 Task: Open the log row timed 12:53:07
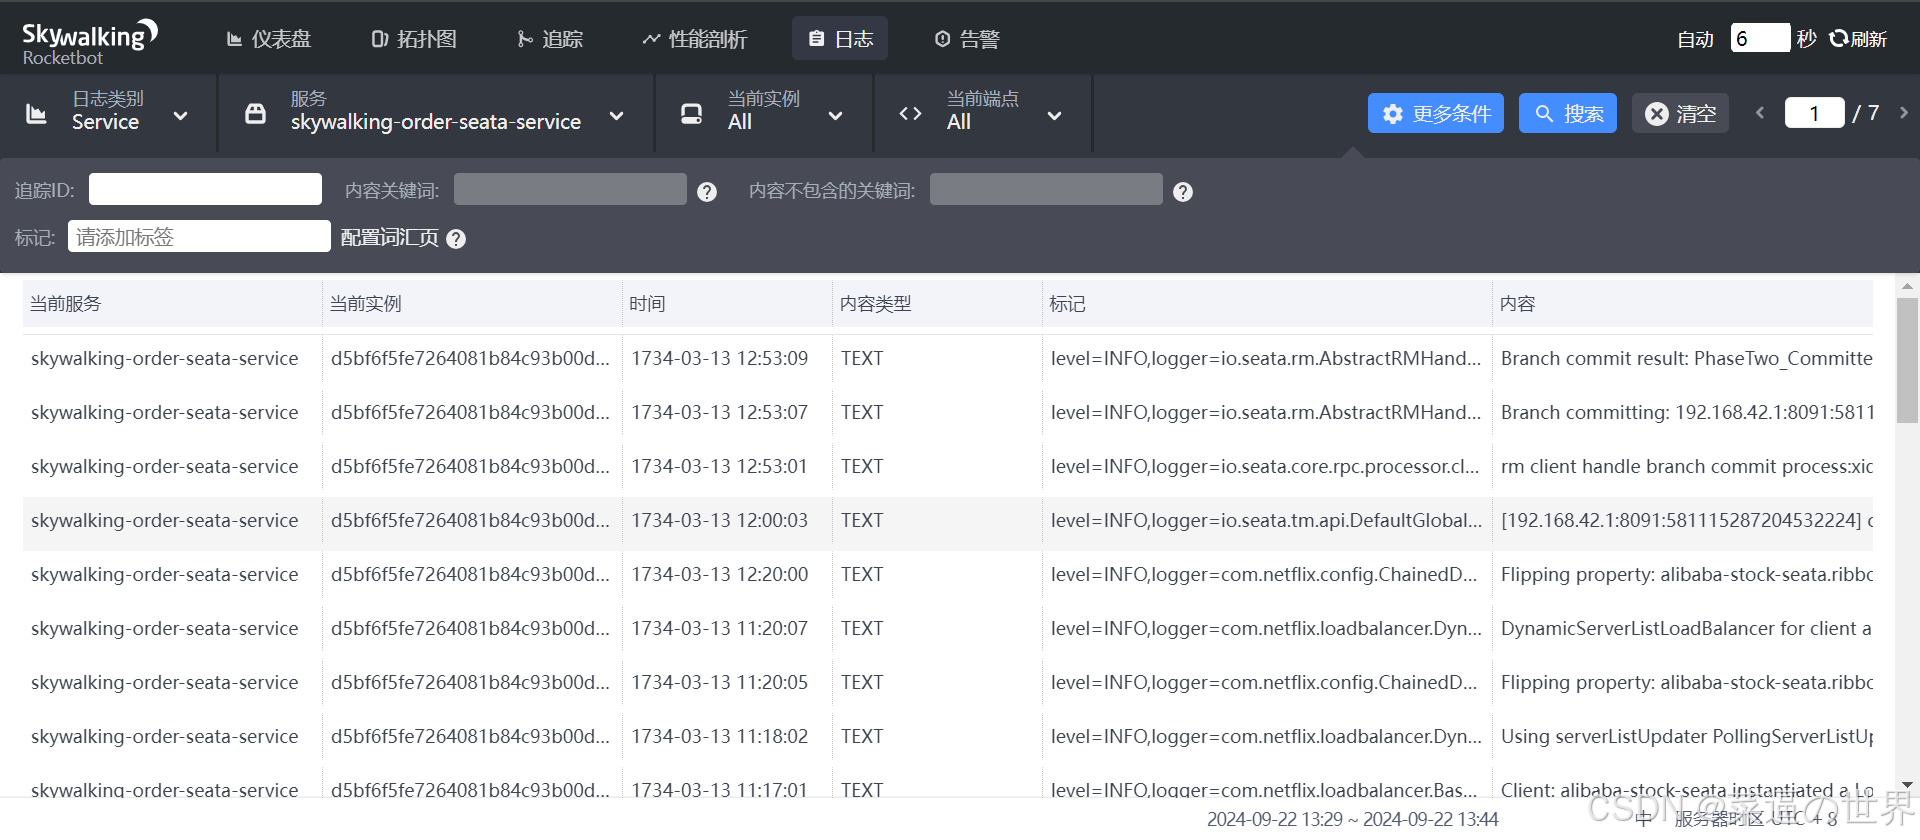coord(948,413)
